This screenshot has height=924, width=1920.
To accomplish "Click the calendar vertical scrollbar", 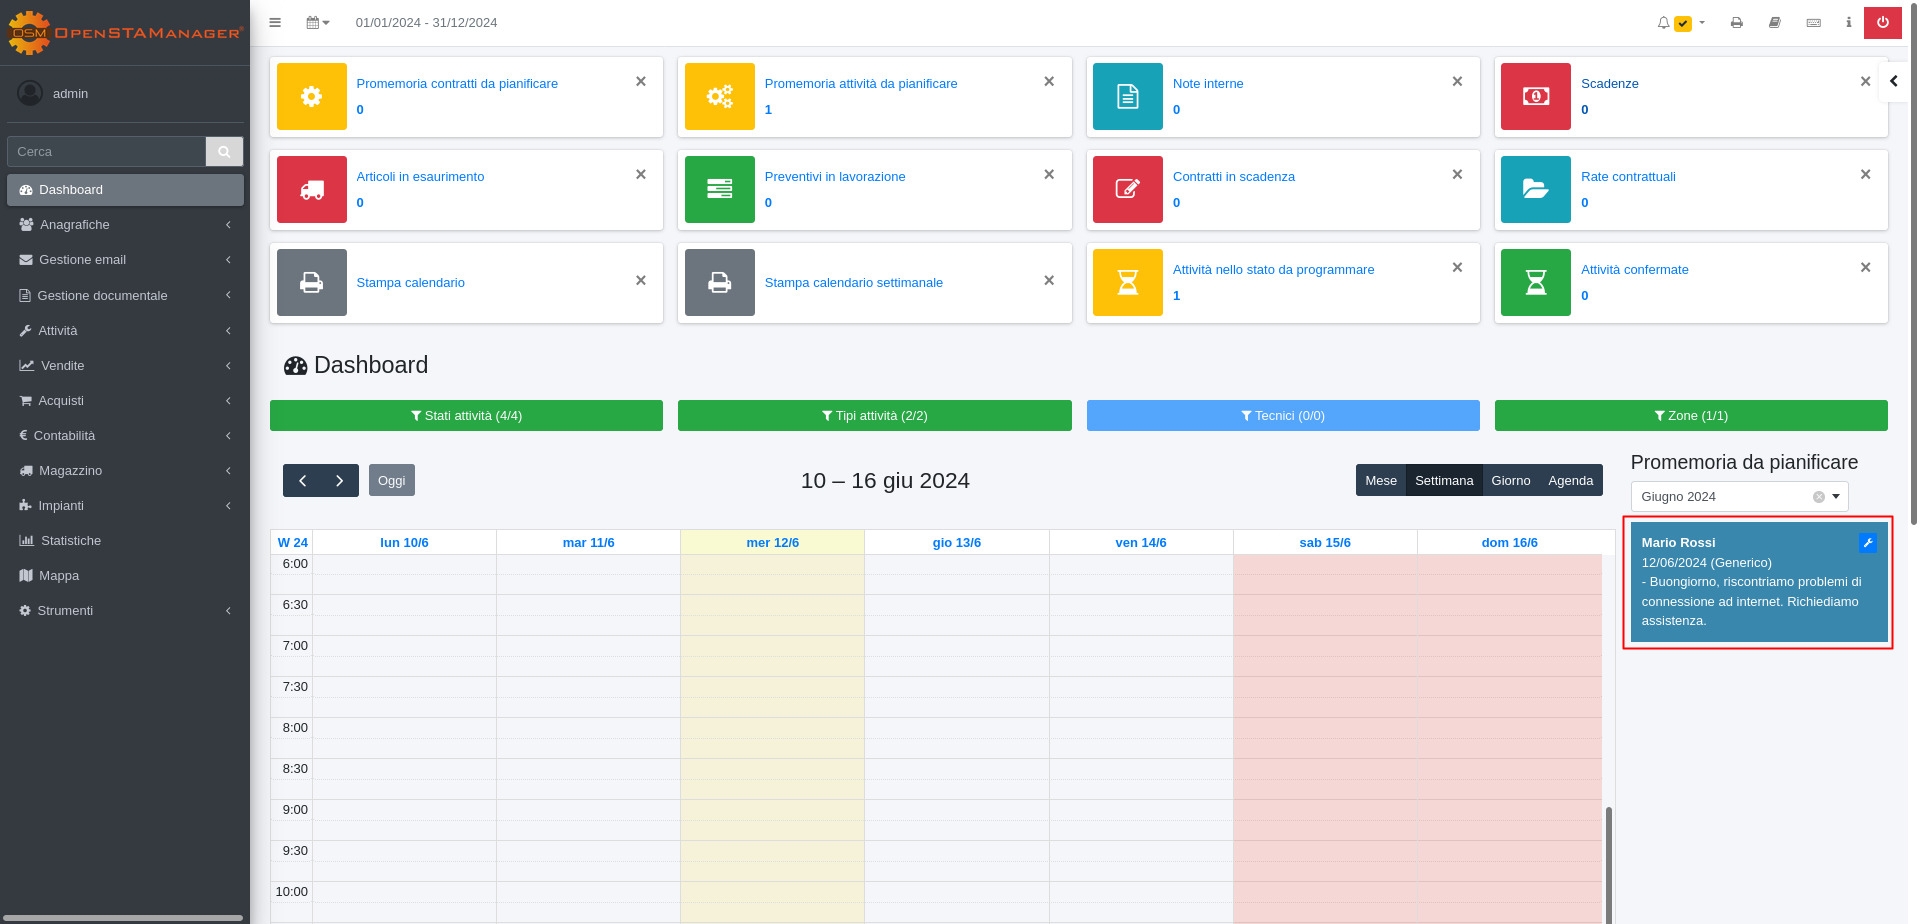I will click(1608, 860).
